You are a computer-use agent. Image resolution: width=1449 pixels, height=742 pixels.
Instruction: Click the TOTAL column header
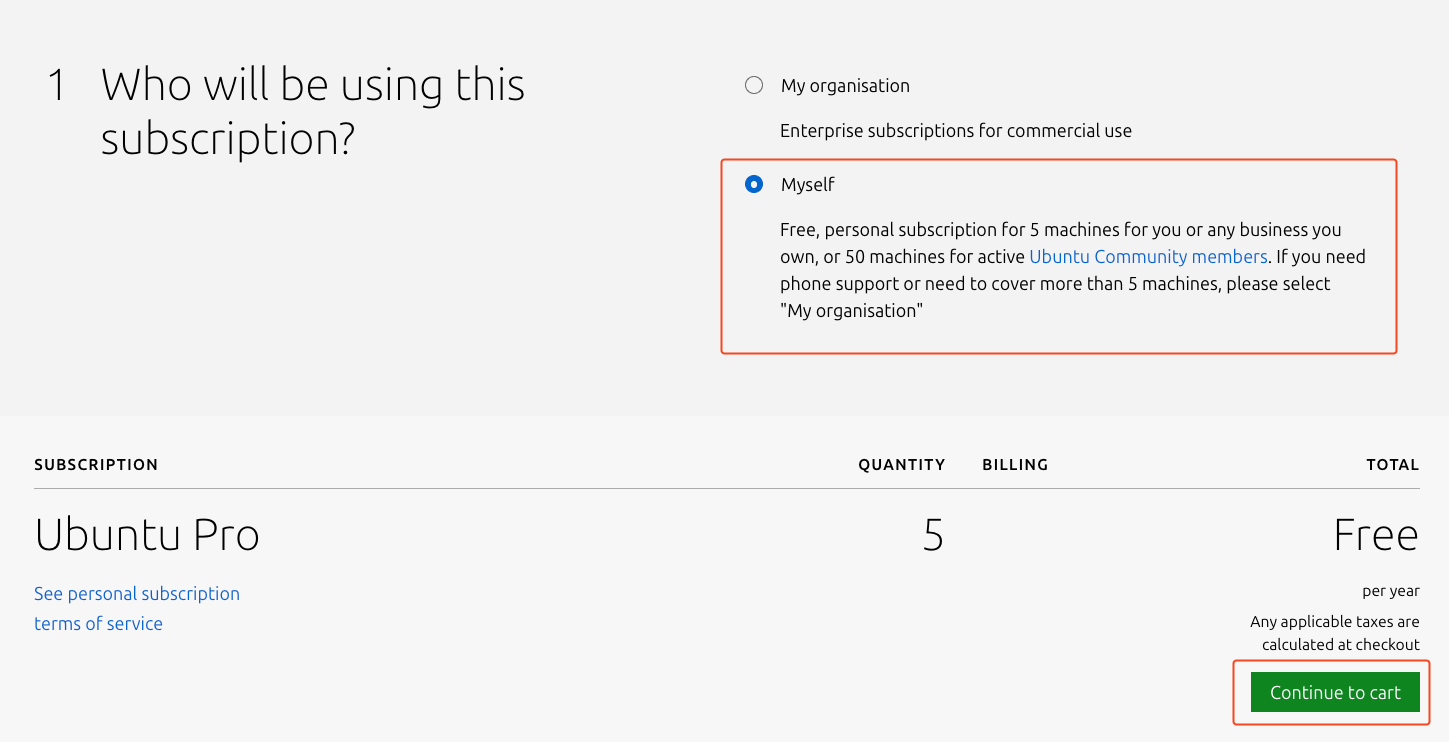pyautogui.click(x=1392, y=465)
